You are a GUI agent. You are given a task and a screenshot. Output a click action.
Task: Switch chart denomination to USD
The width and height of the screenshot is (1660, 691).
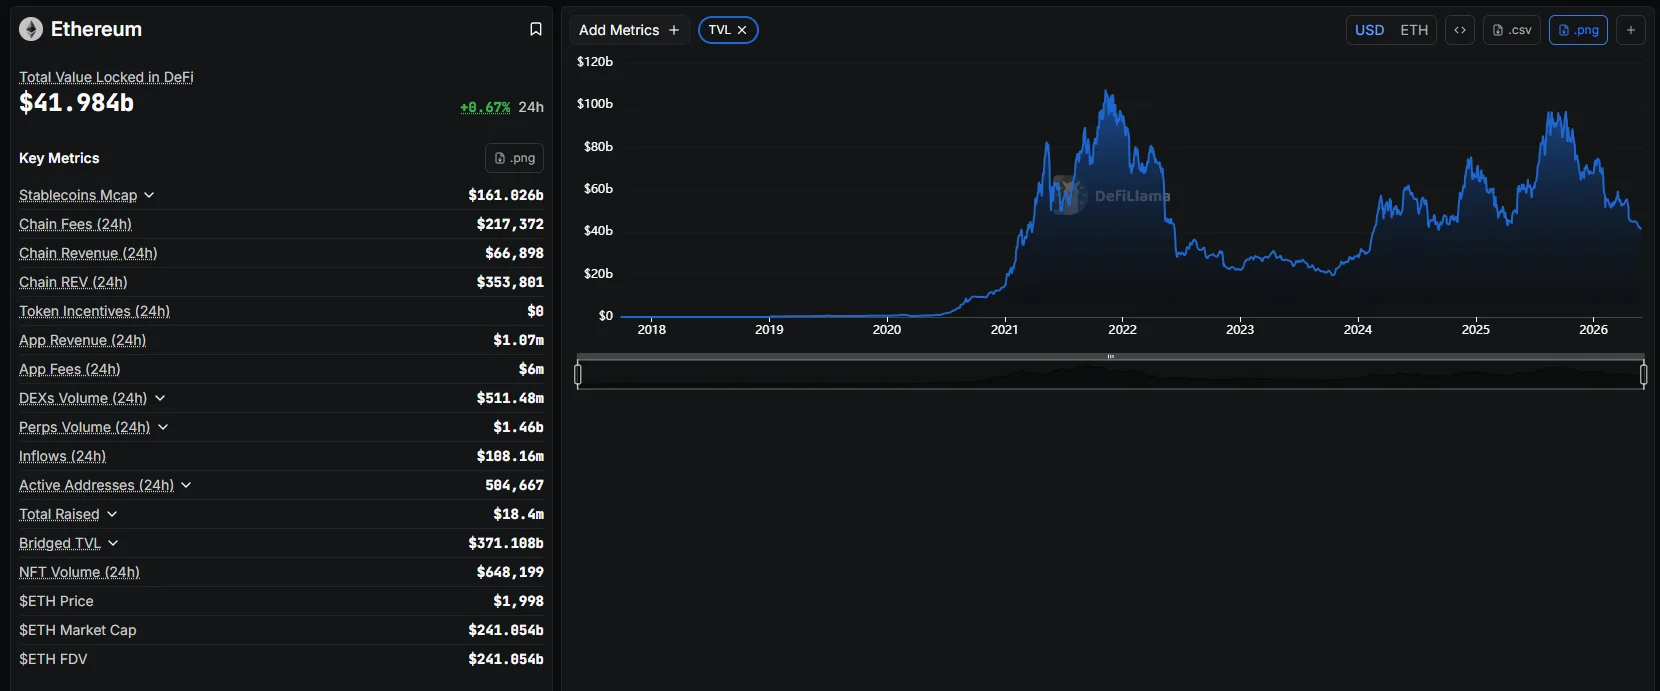click(x=1369, y=30)
